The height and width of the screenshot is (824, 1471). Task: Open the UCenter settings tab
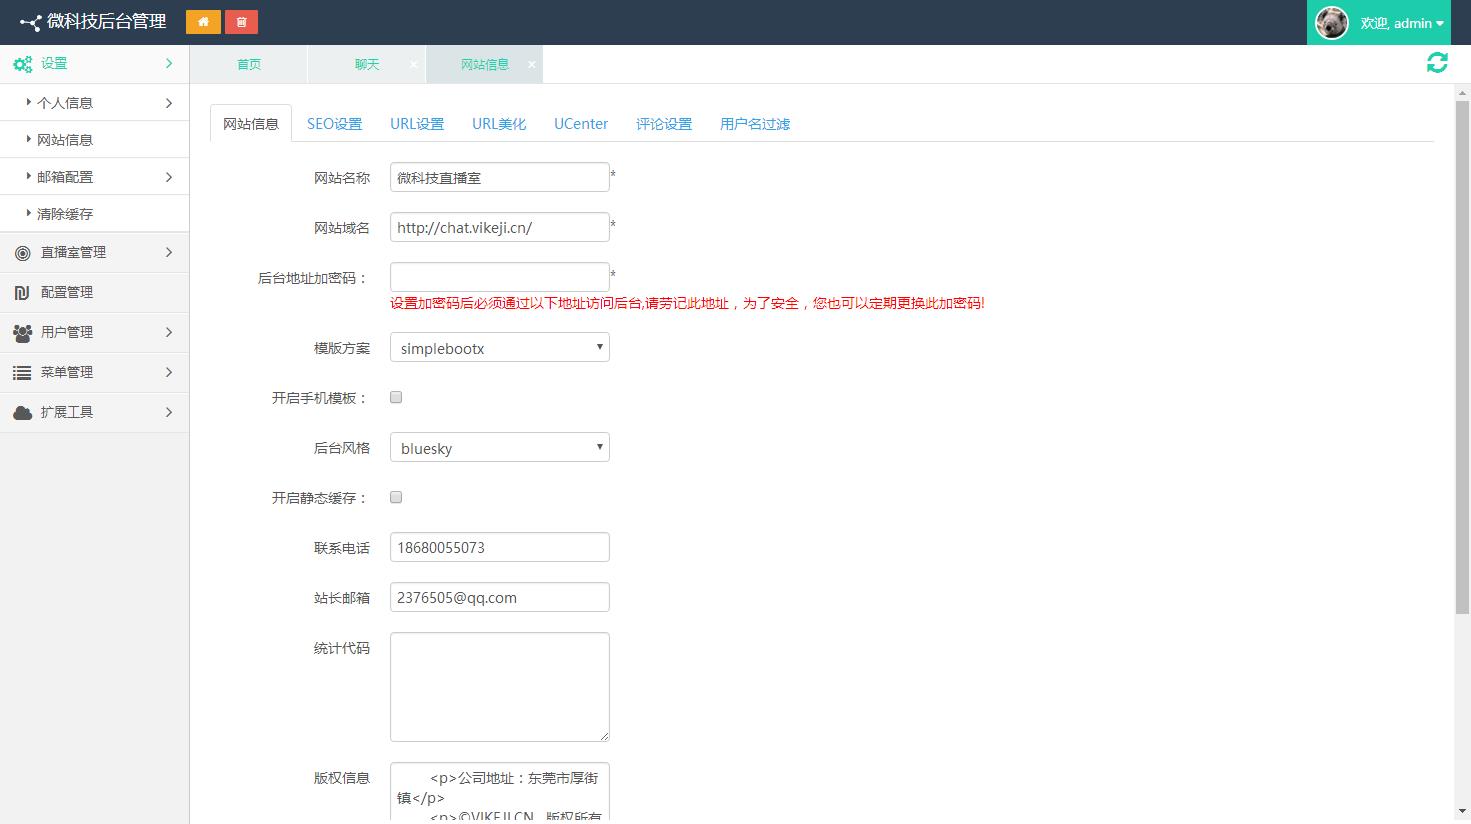pos(581,124)
